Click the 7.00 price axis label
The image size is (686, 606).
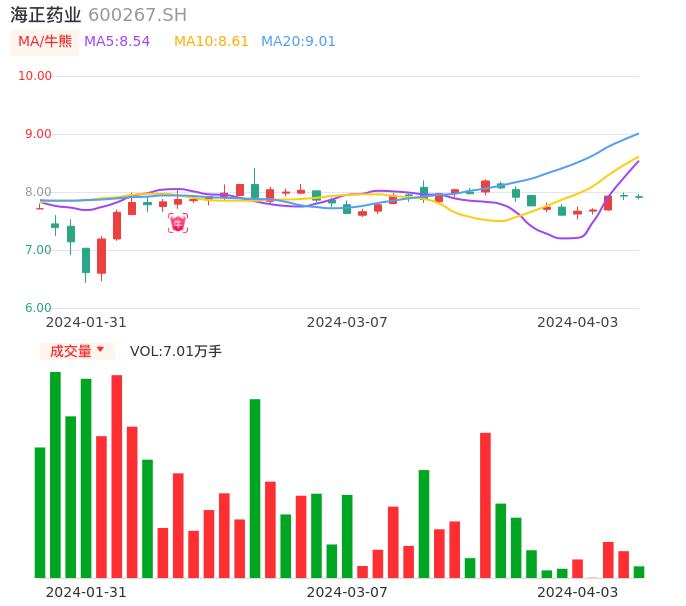click(x=38, y=250)
